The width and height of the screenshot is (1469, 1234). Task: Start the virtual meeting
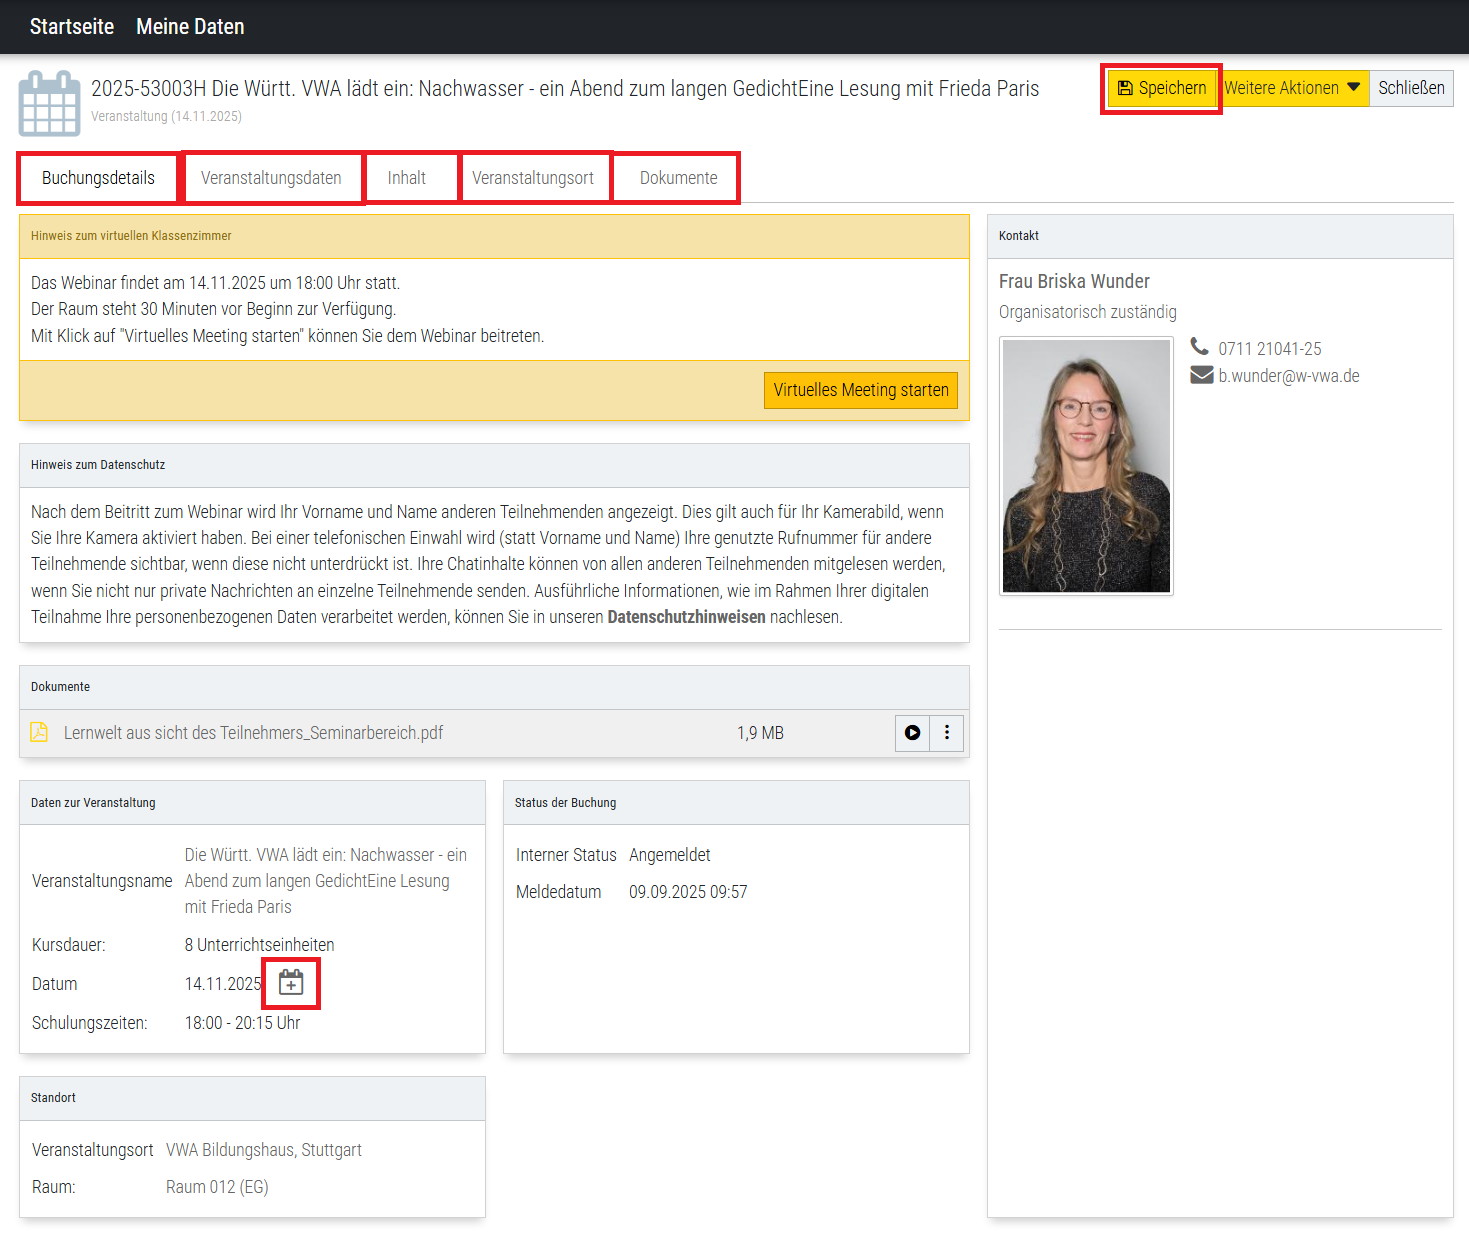860,390
